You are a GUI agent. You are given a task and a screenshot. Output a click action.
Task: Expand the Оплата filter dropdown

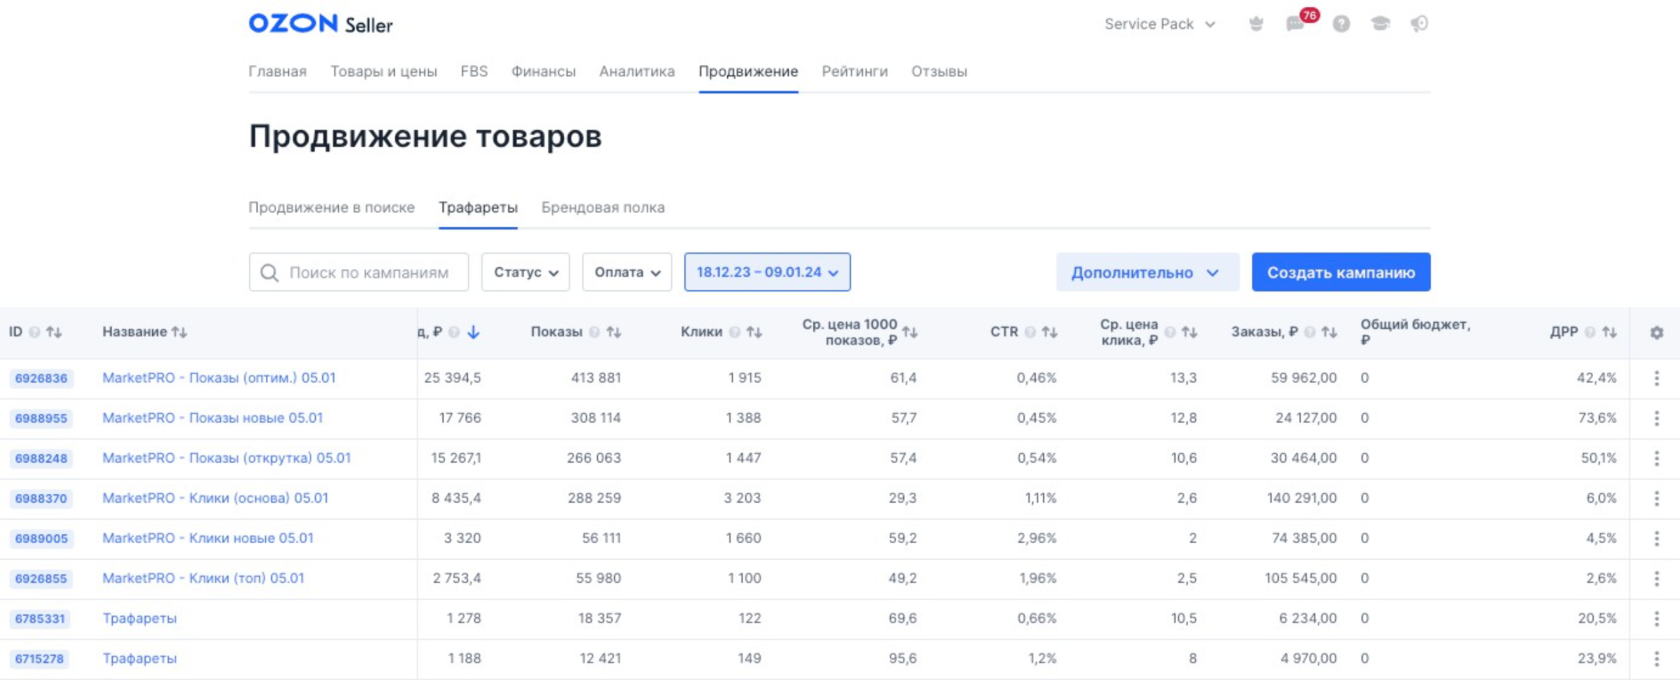pyautogui.click(x=627, y=272)
